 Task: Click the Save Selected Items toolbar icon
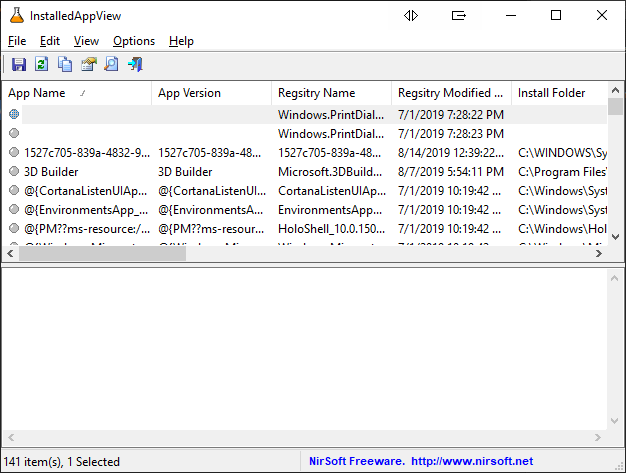[19, 64]
